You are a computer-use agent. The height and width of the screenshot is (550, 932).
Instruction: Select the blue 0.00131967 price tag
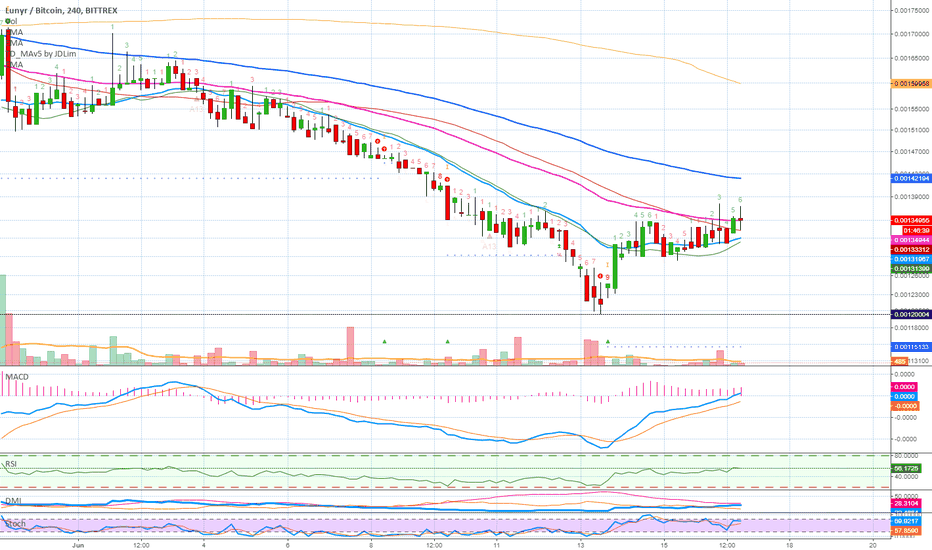click(911, 259)
